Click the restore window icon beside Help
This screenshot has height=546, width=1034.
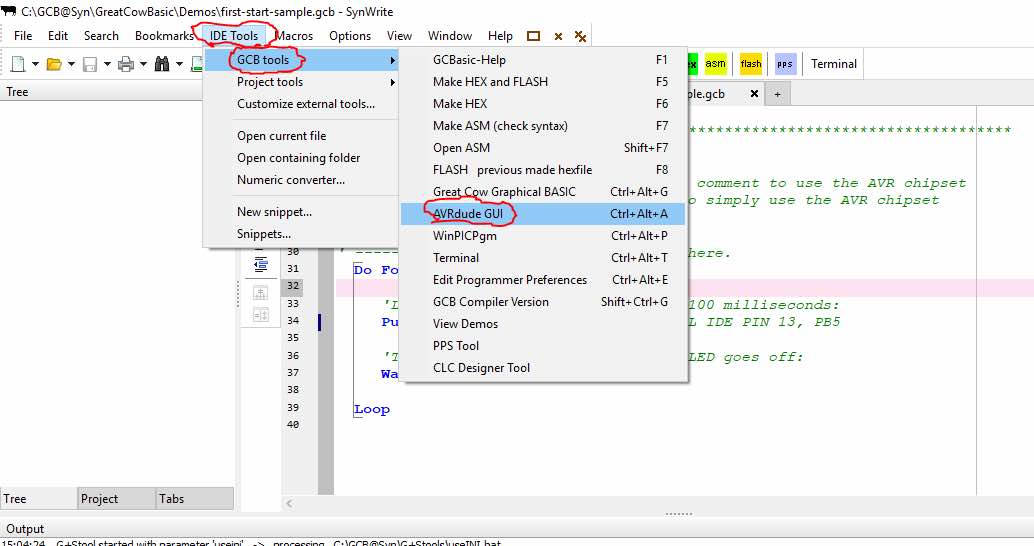pos(533,36)
